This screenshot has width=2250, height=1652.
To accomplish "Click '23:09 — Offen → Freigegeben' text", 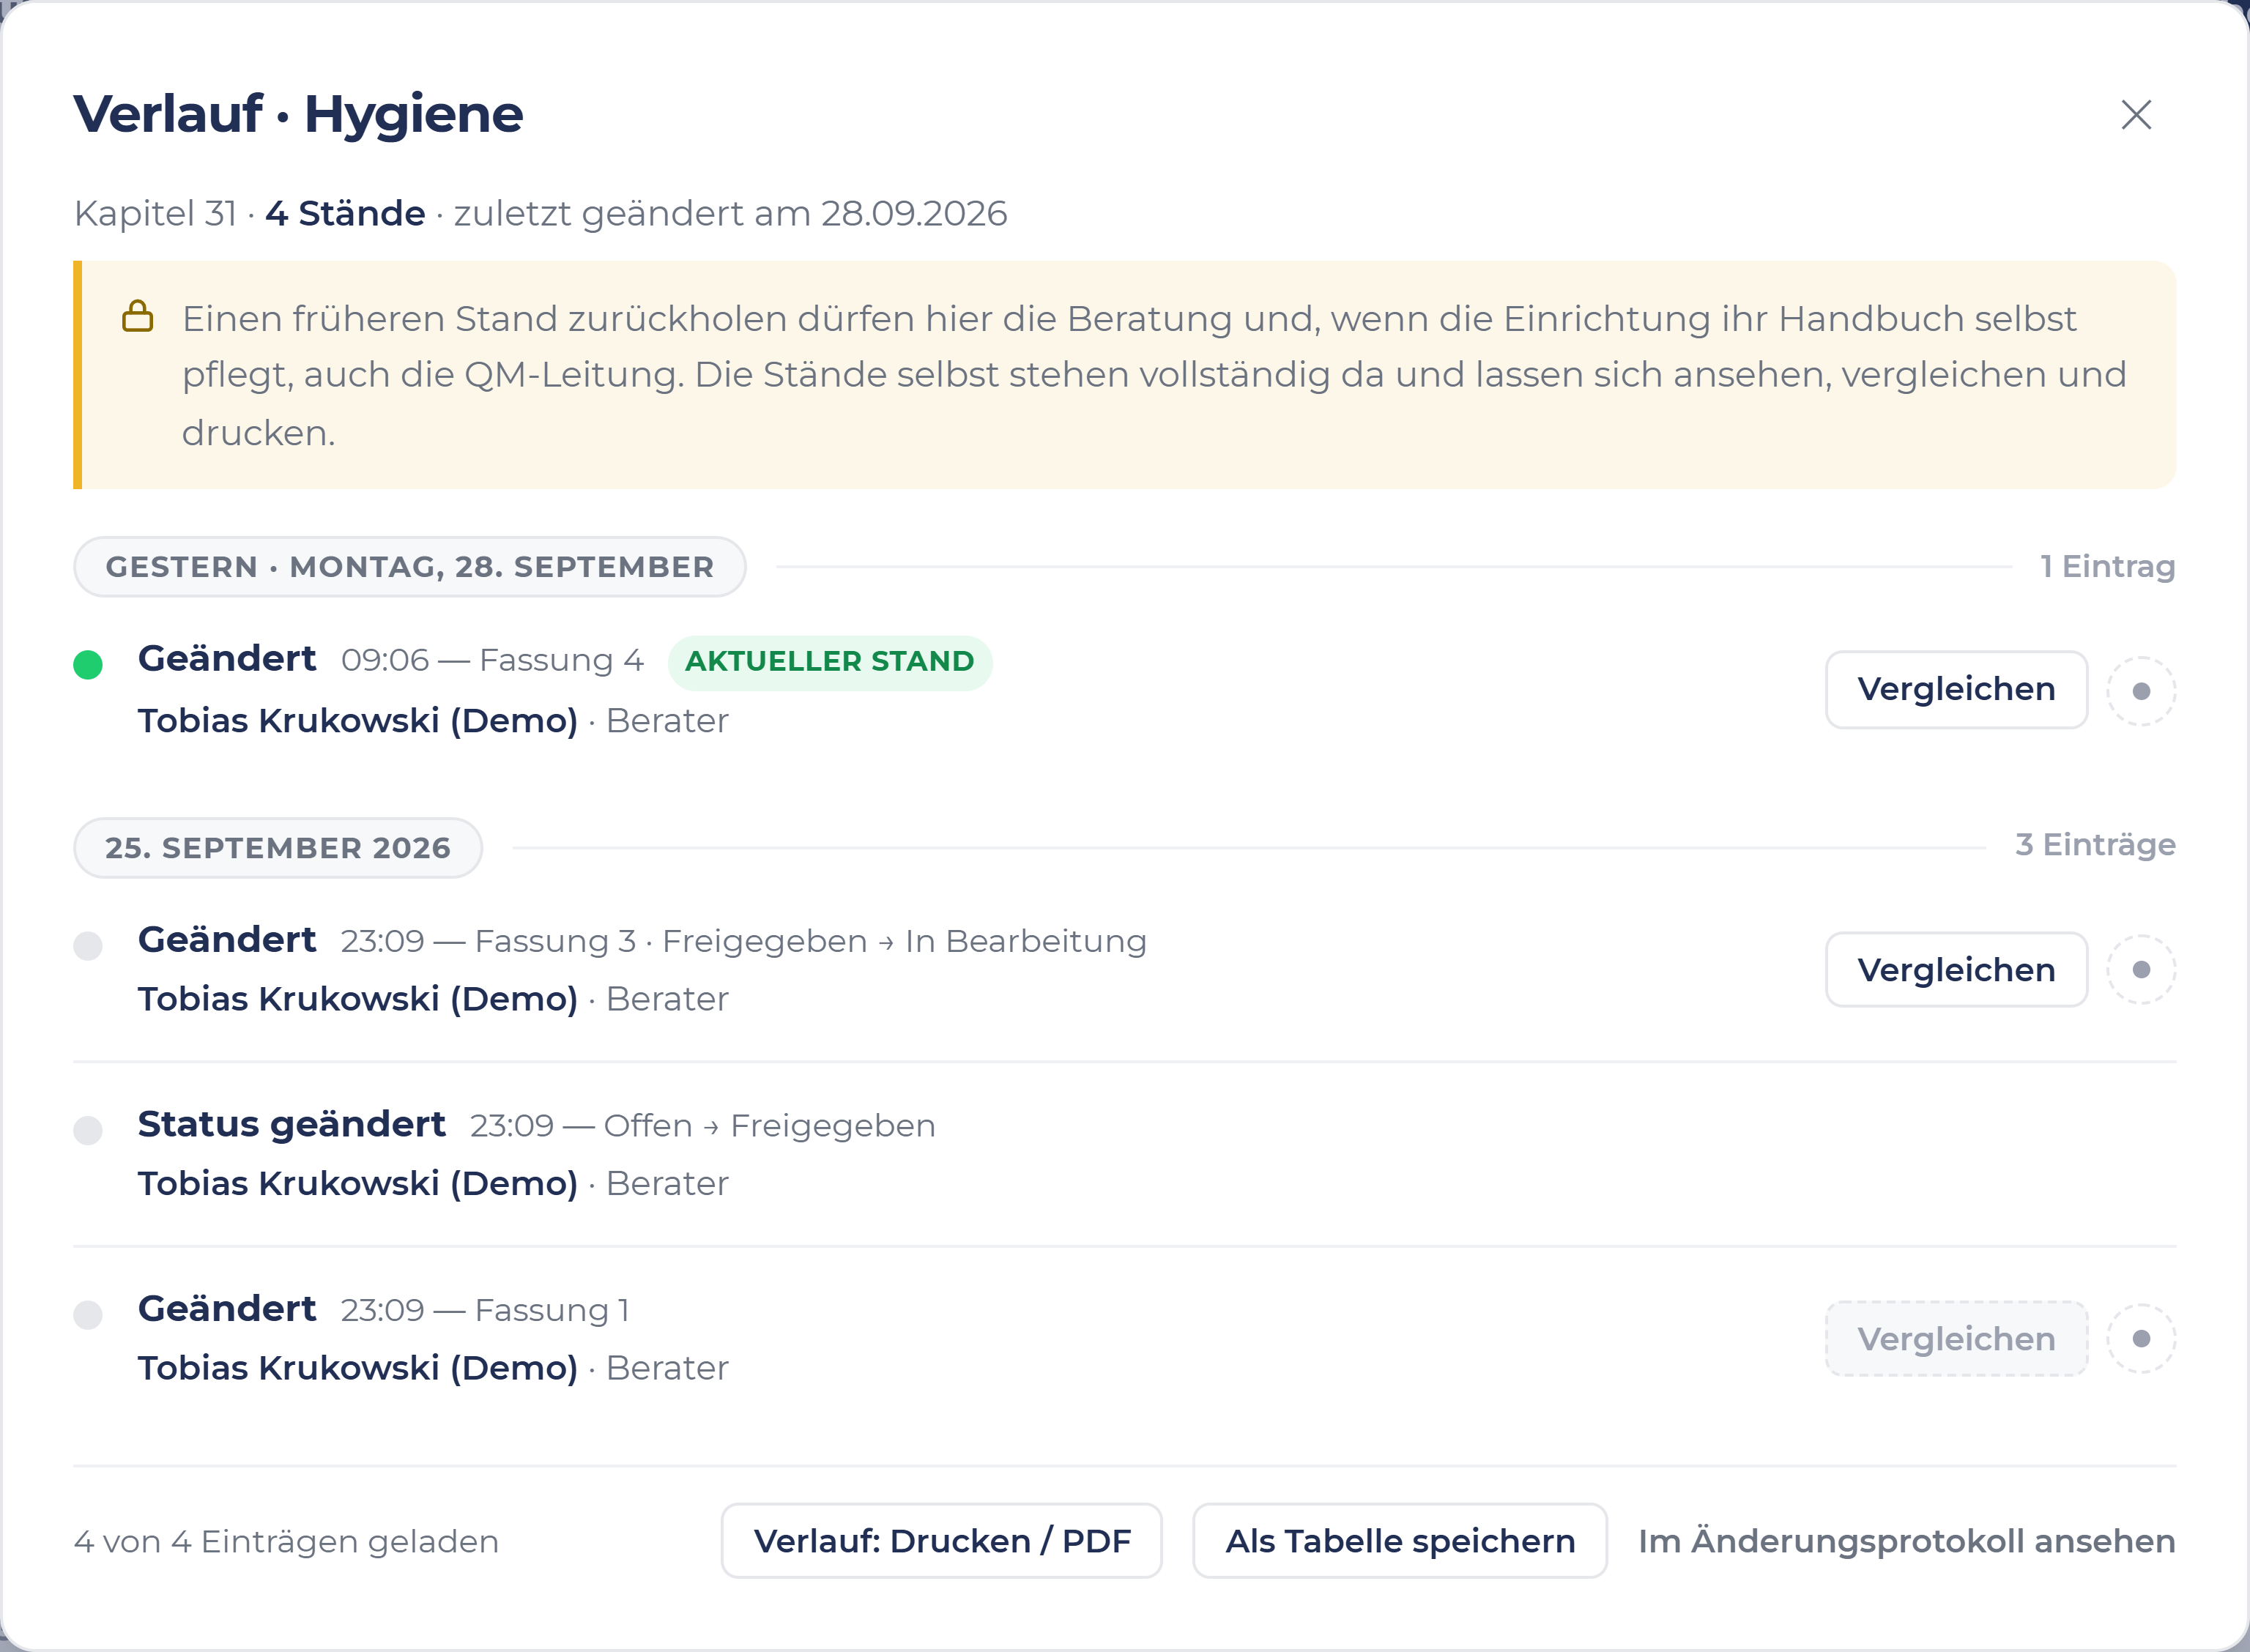I will [702, 1126].
